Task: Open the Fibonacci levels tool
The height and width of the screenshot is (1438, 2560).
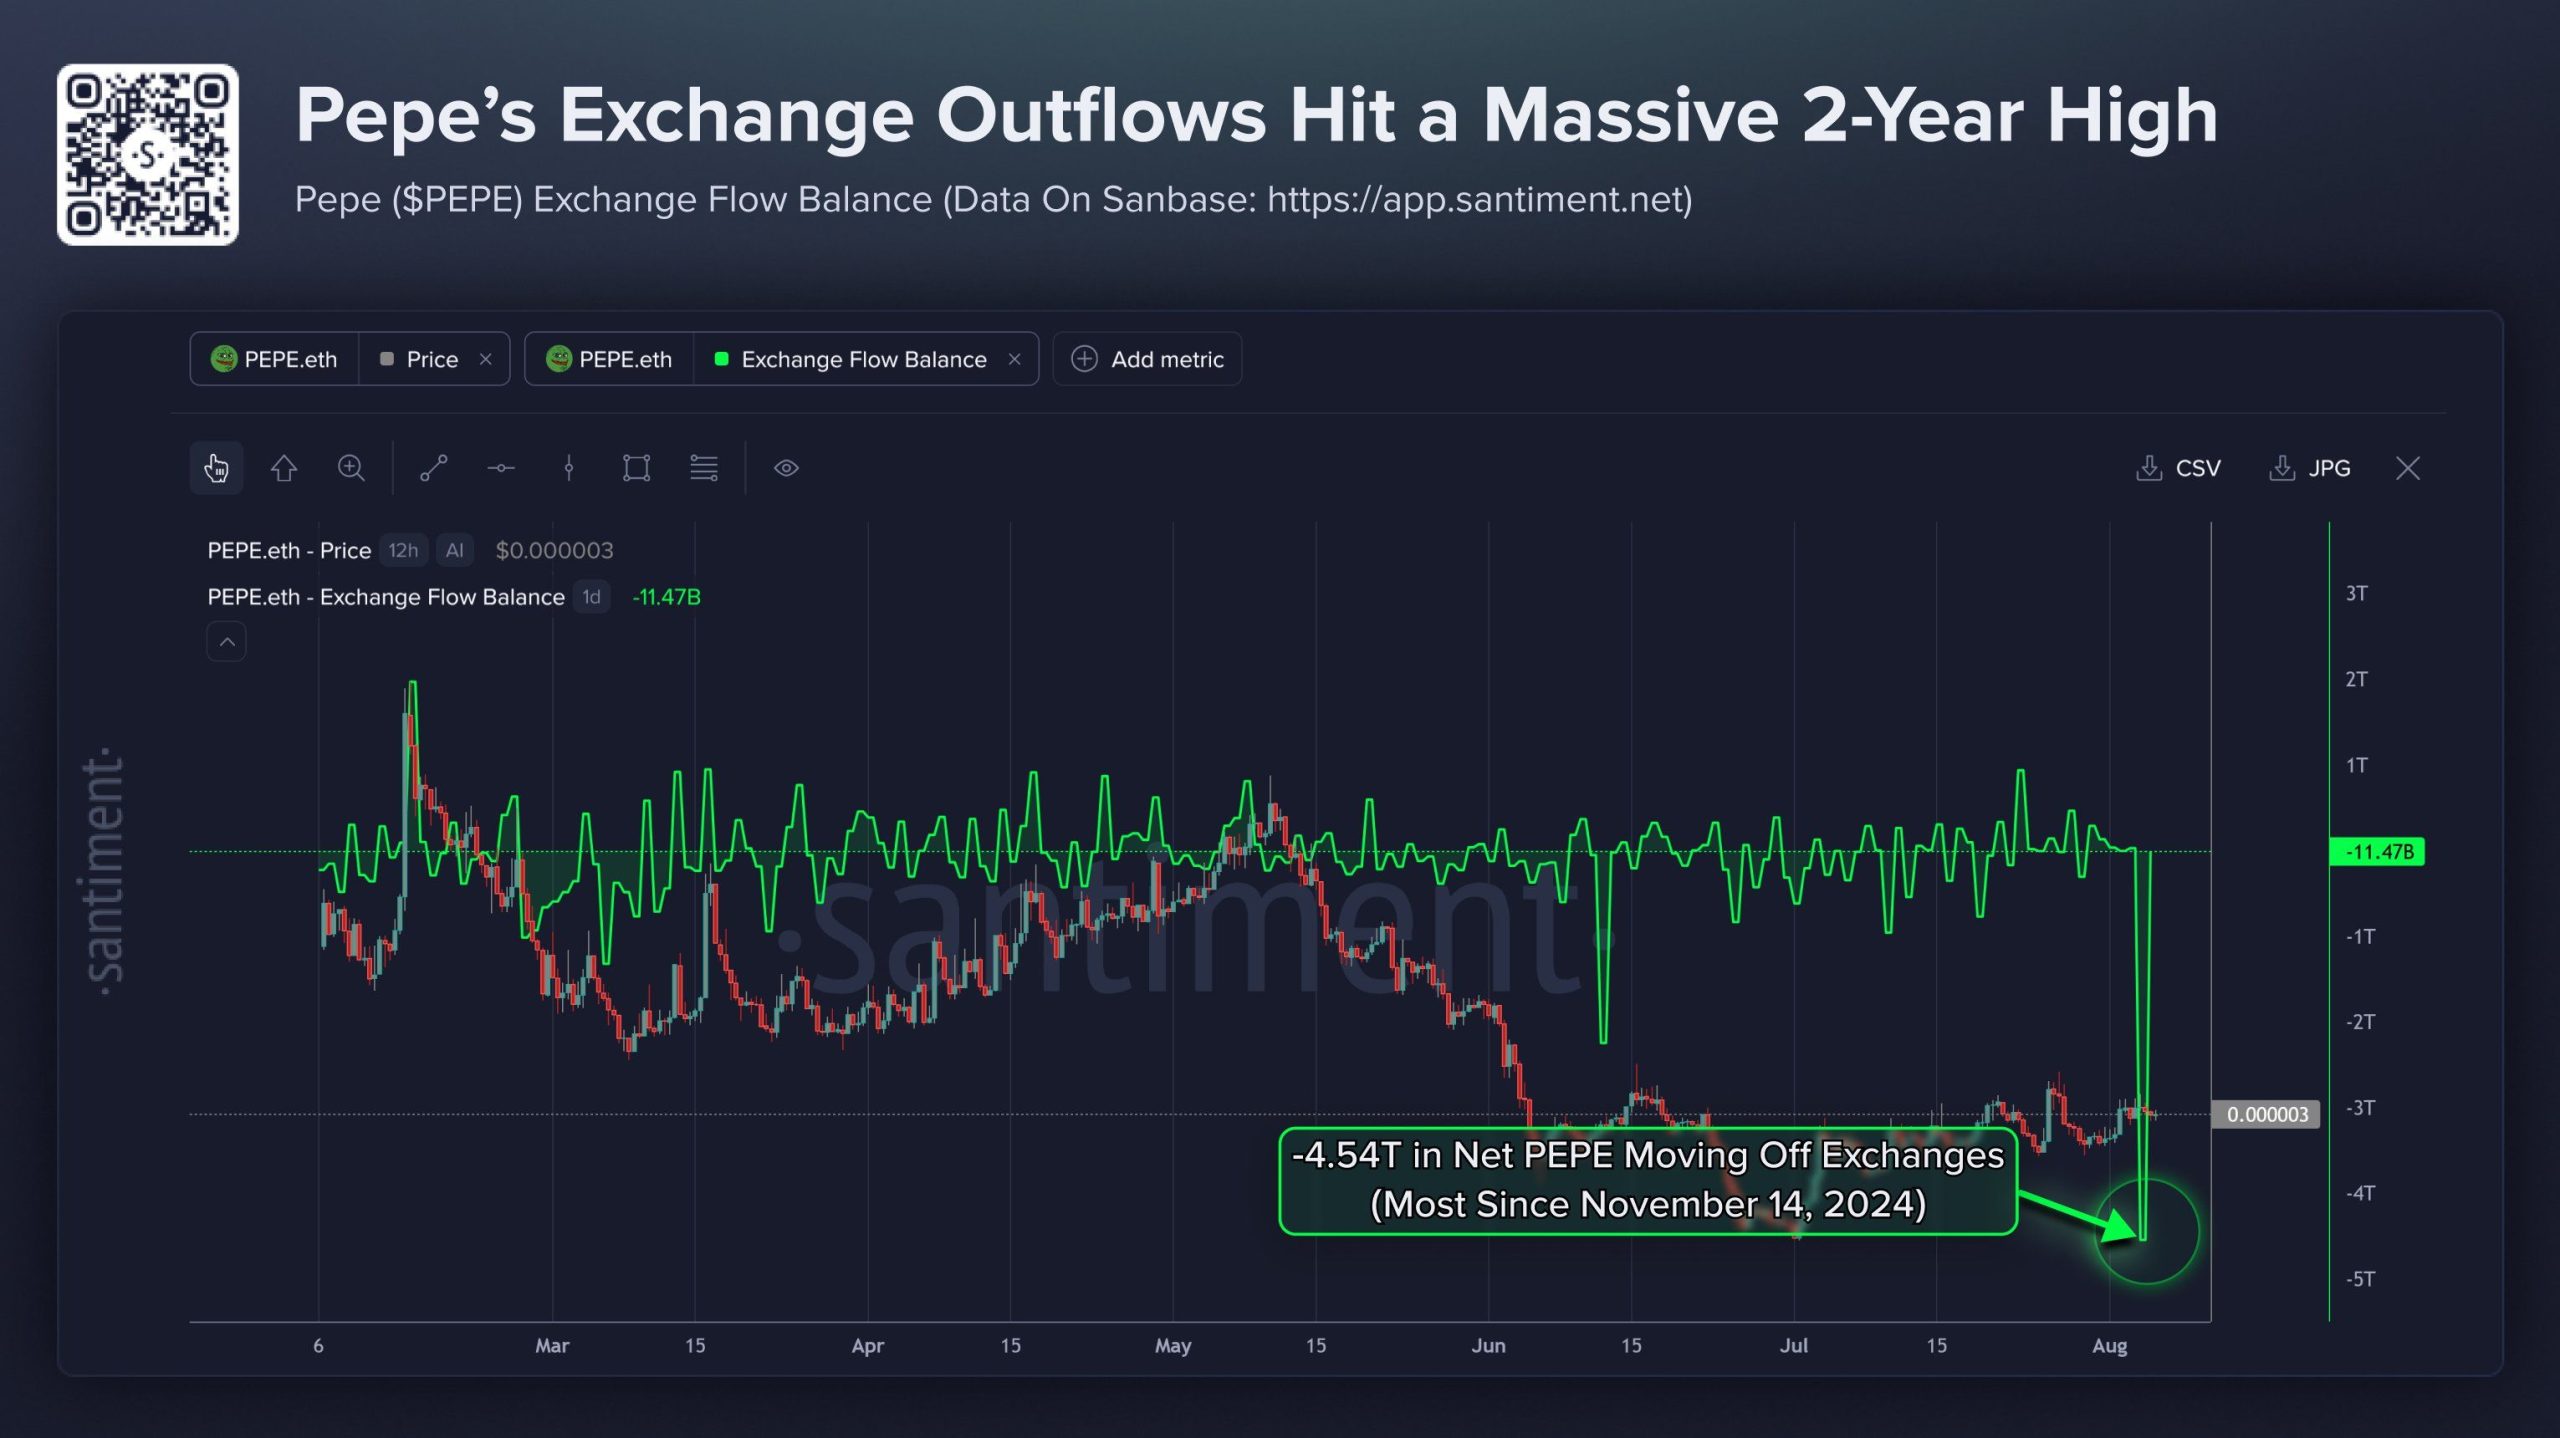Action: pos(704,468)
